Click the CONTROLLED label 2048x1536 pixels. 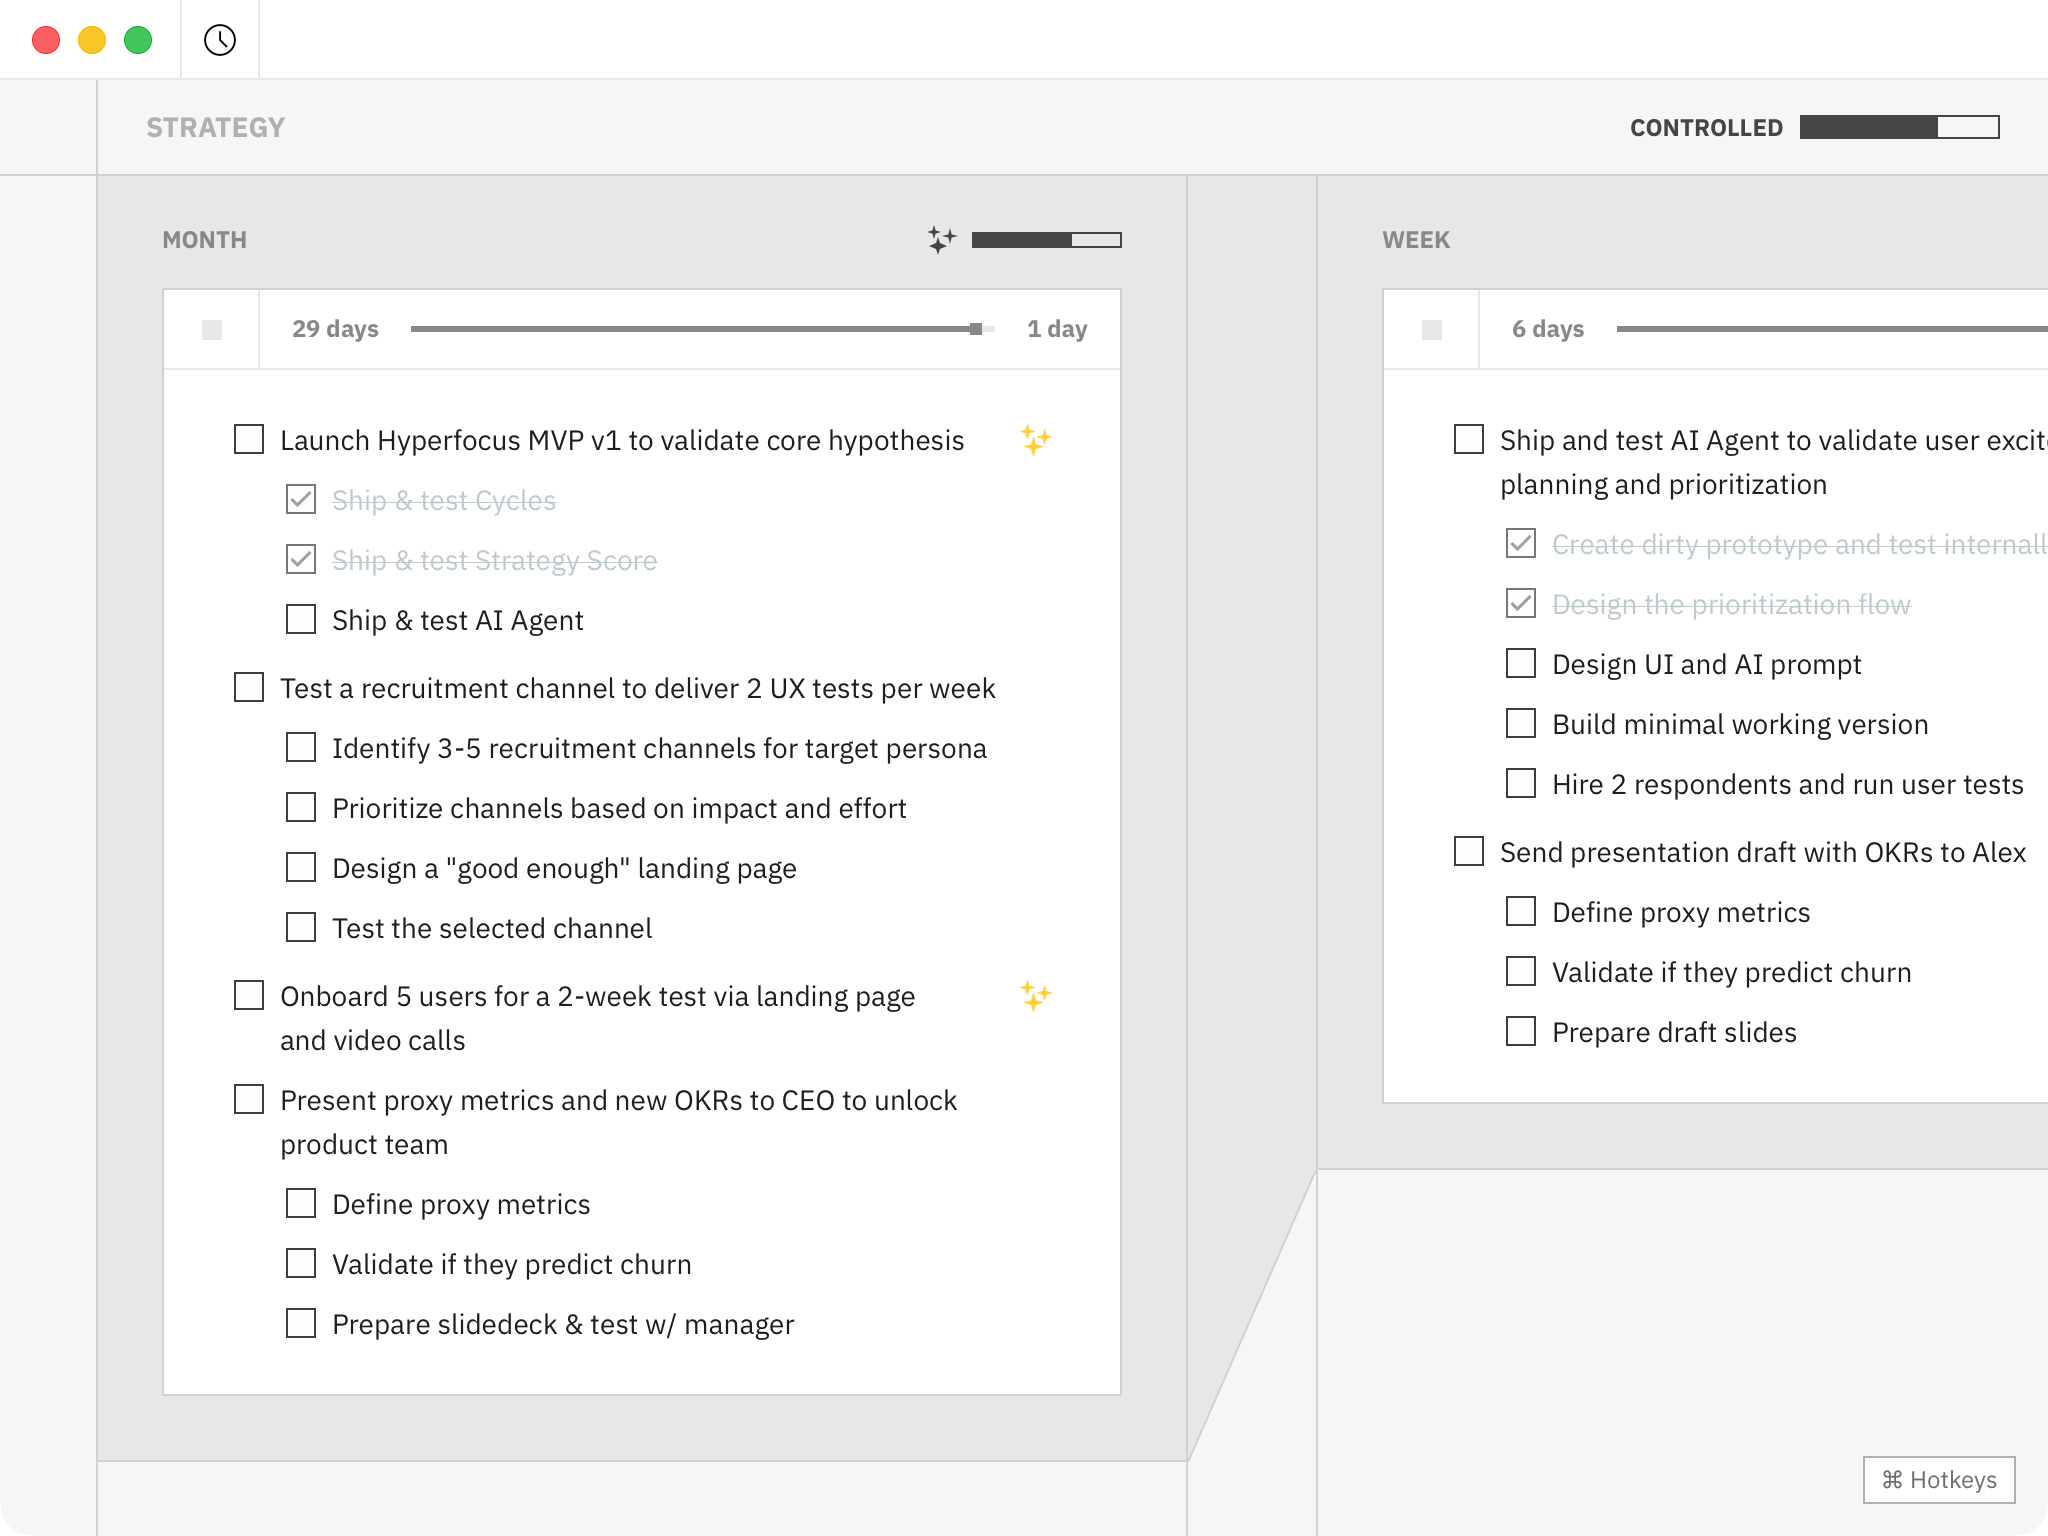(x=1705, y=128)
